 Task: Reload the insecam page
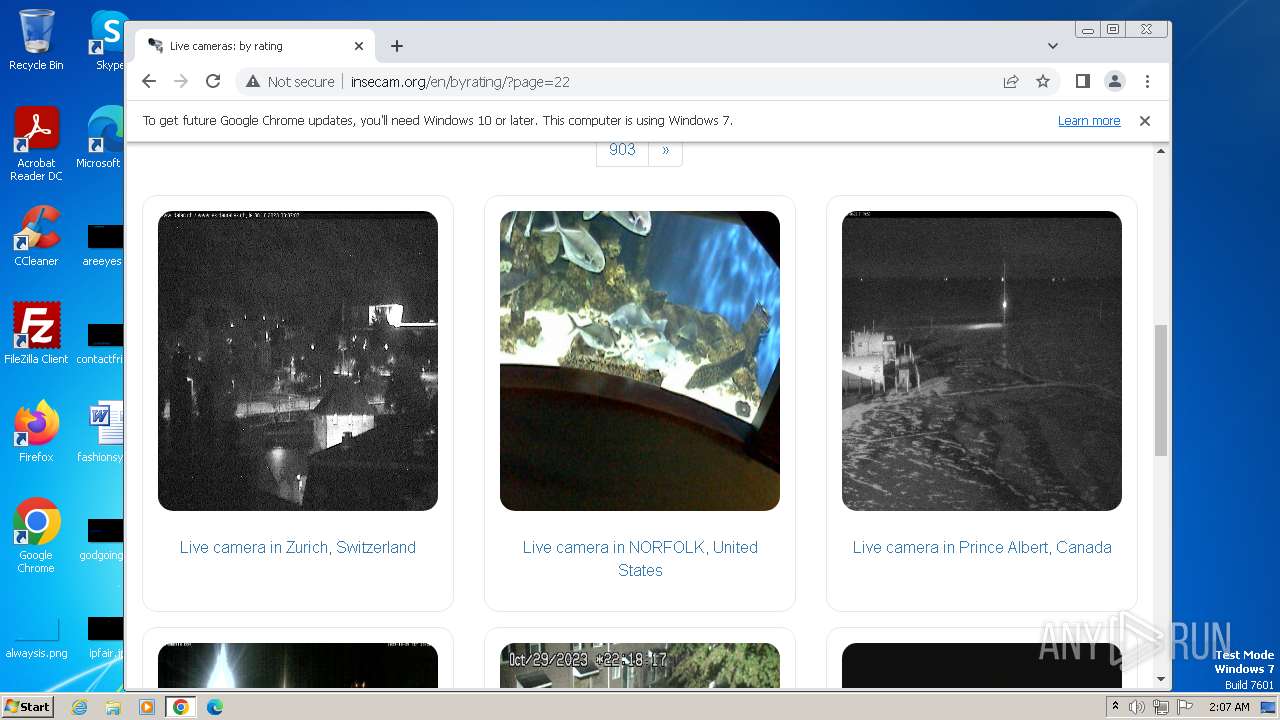tap(213, 82)
